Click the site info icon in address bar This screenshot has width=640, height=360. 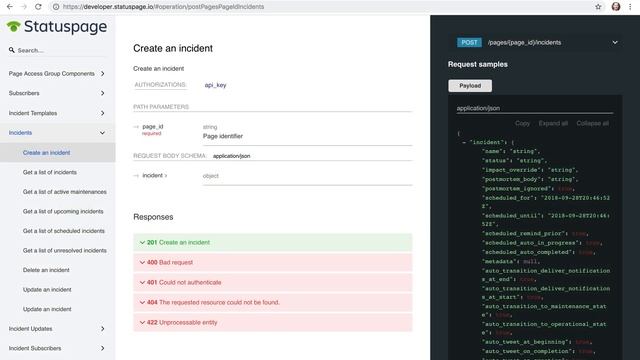(56, 7)
